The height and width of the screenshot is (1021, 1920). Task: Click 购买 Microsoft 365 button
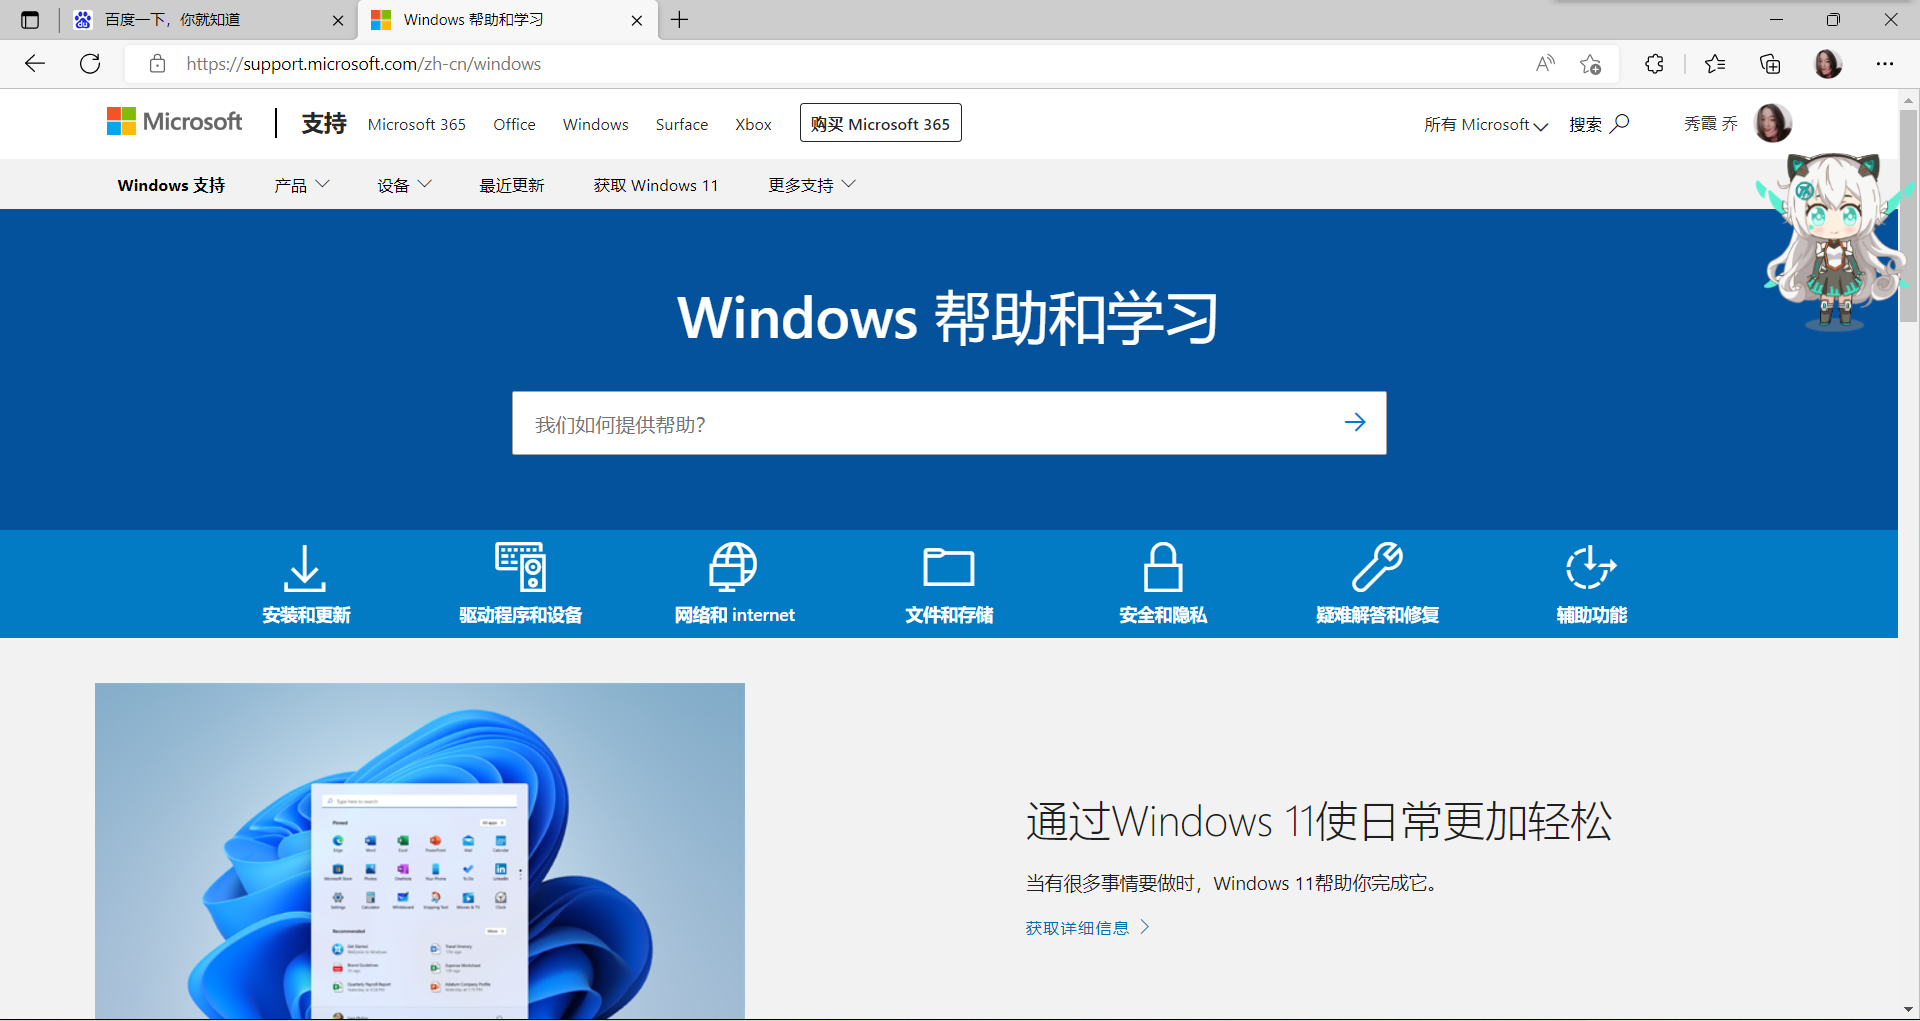click(x=881, y=123)
